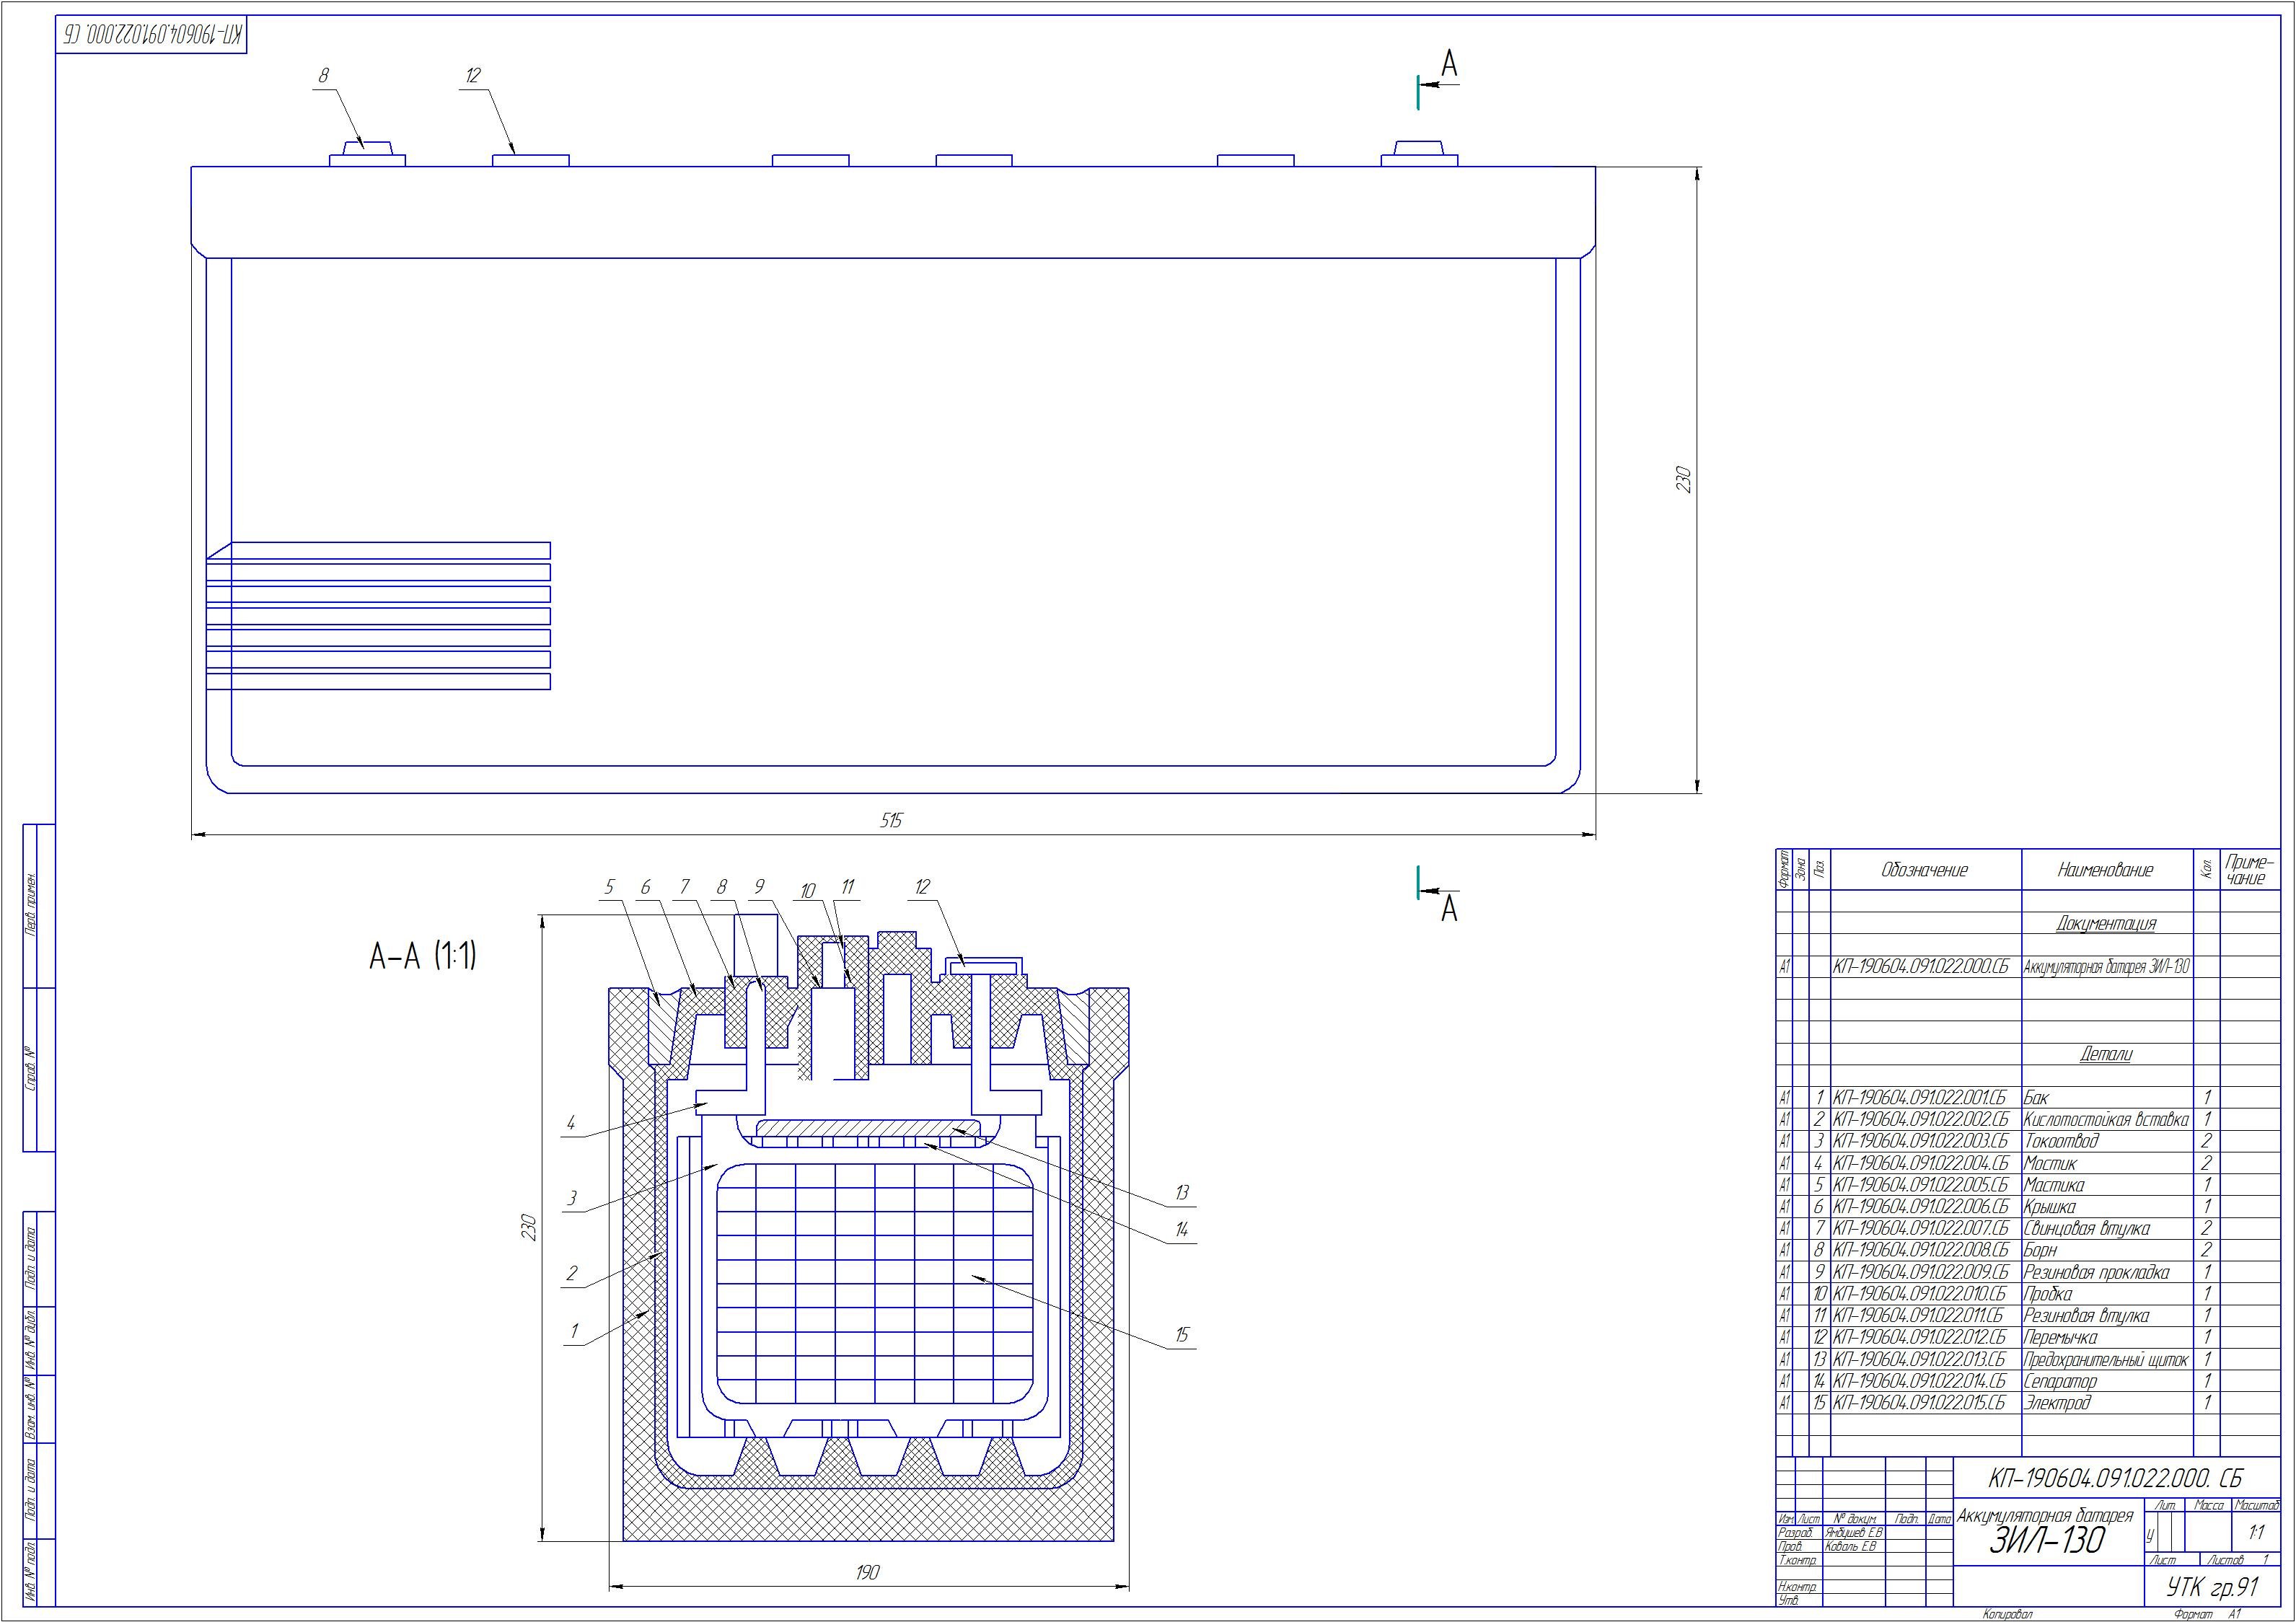
Task: Select the 'Сепаратор' name cell in the table
Action: [2060, 1381]
